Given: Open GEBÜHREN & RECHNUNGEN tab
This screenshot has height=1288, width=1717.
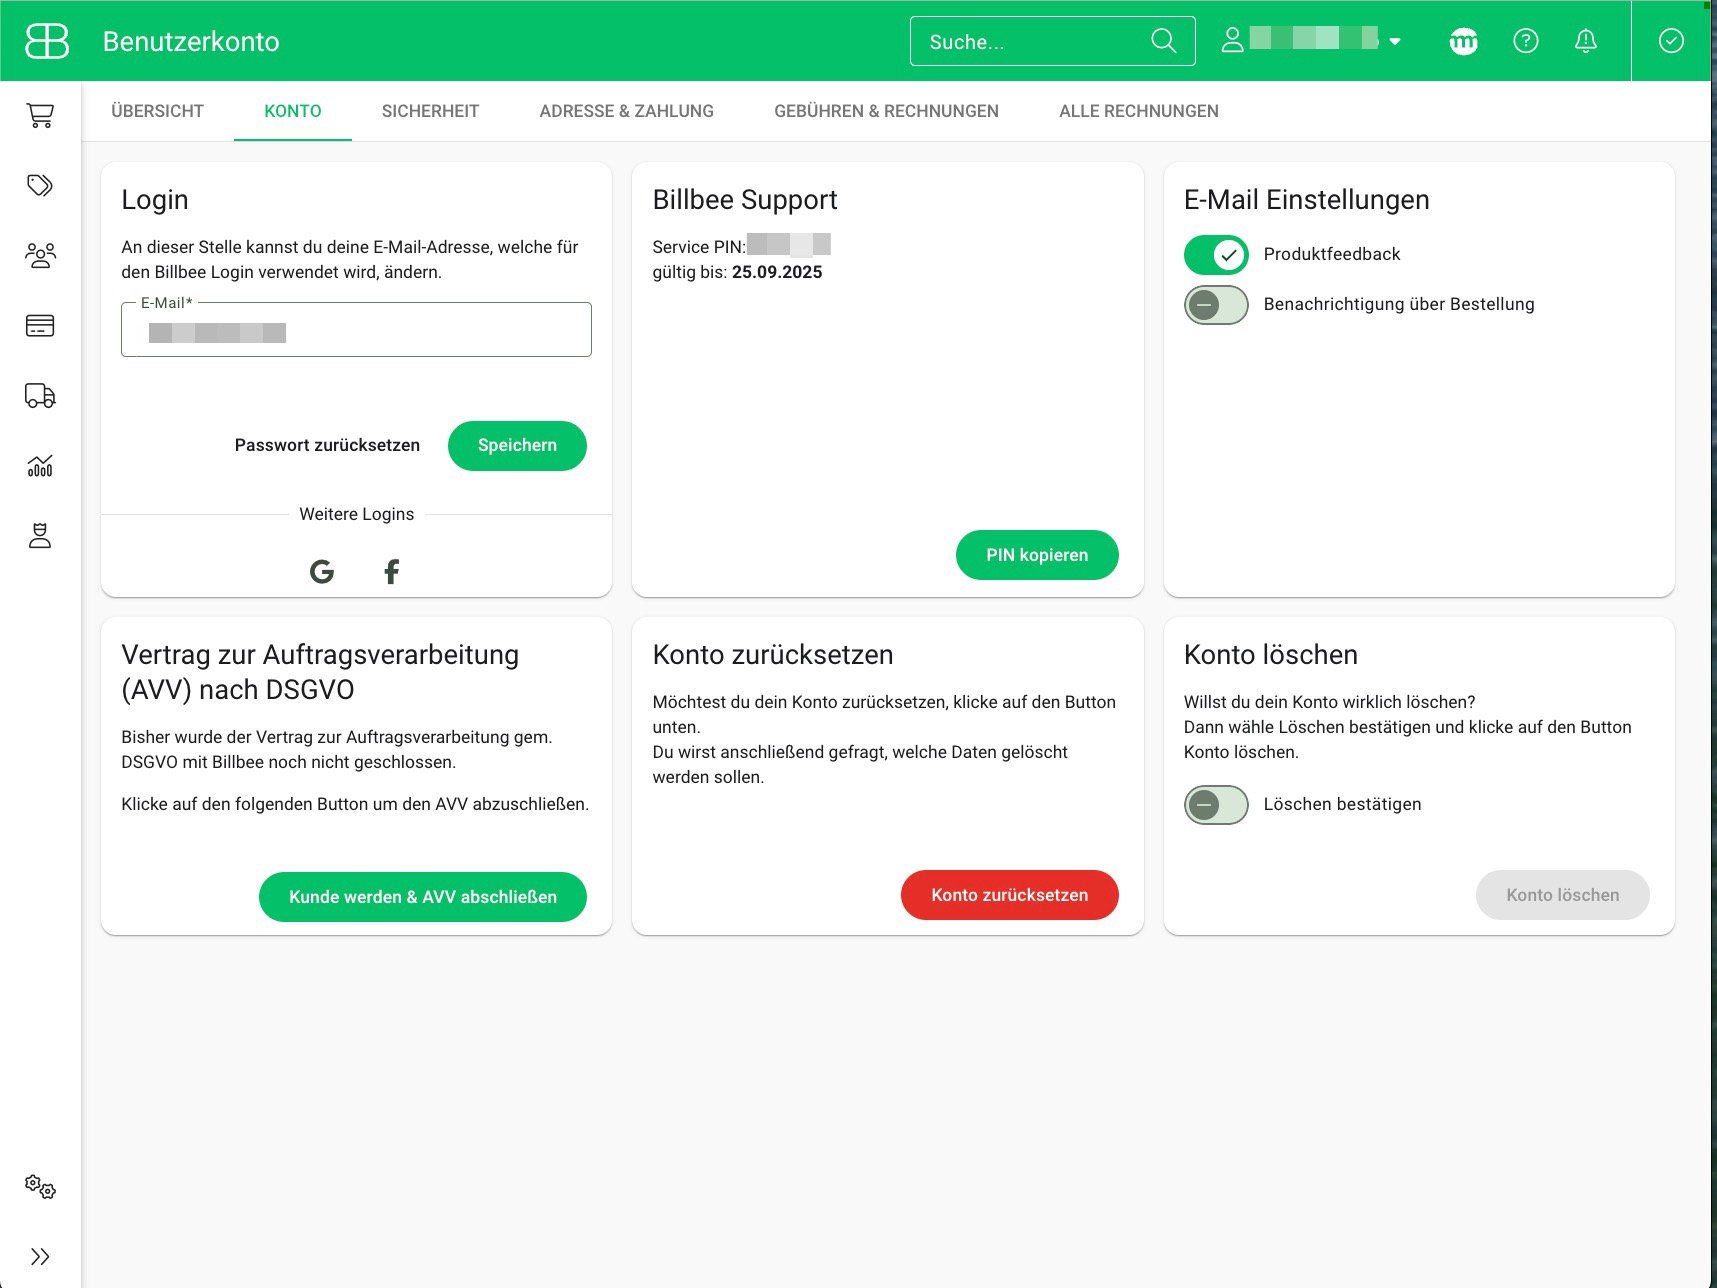Looking at the screenshot, I should click(x=886, y=111).
